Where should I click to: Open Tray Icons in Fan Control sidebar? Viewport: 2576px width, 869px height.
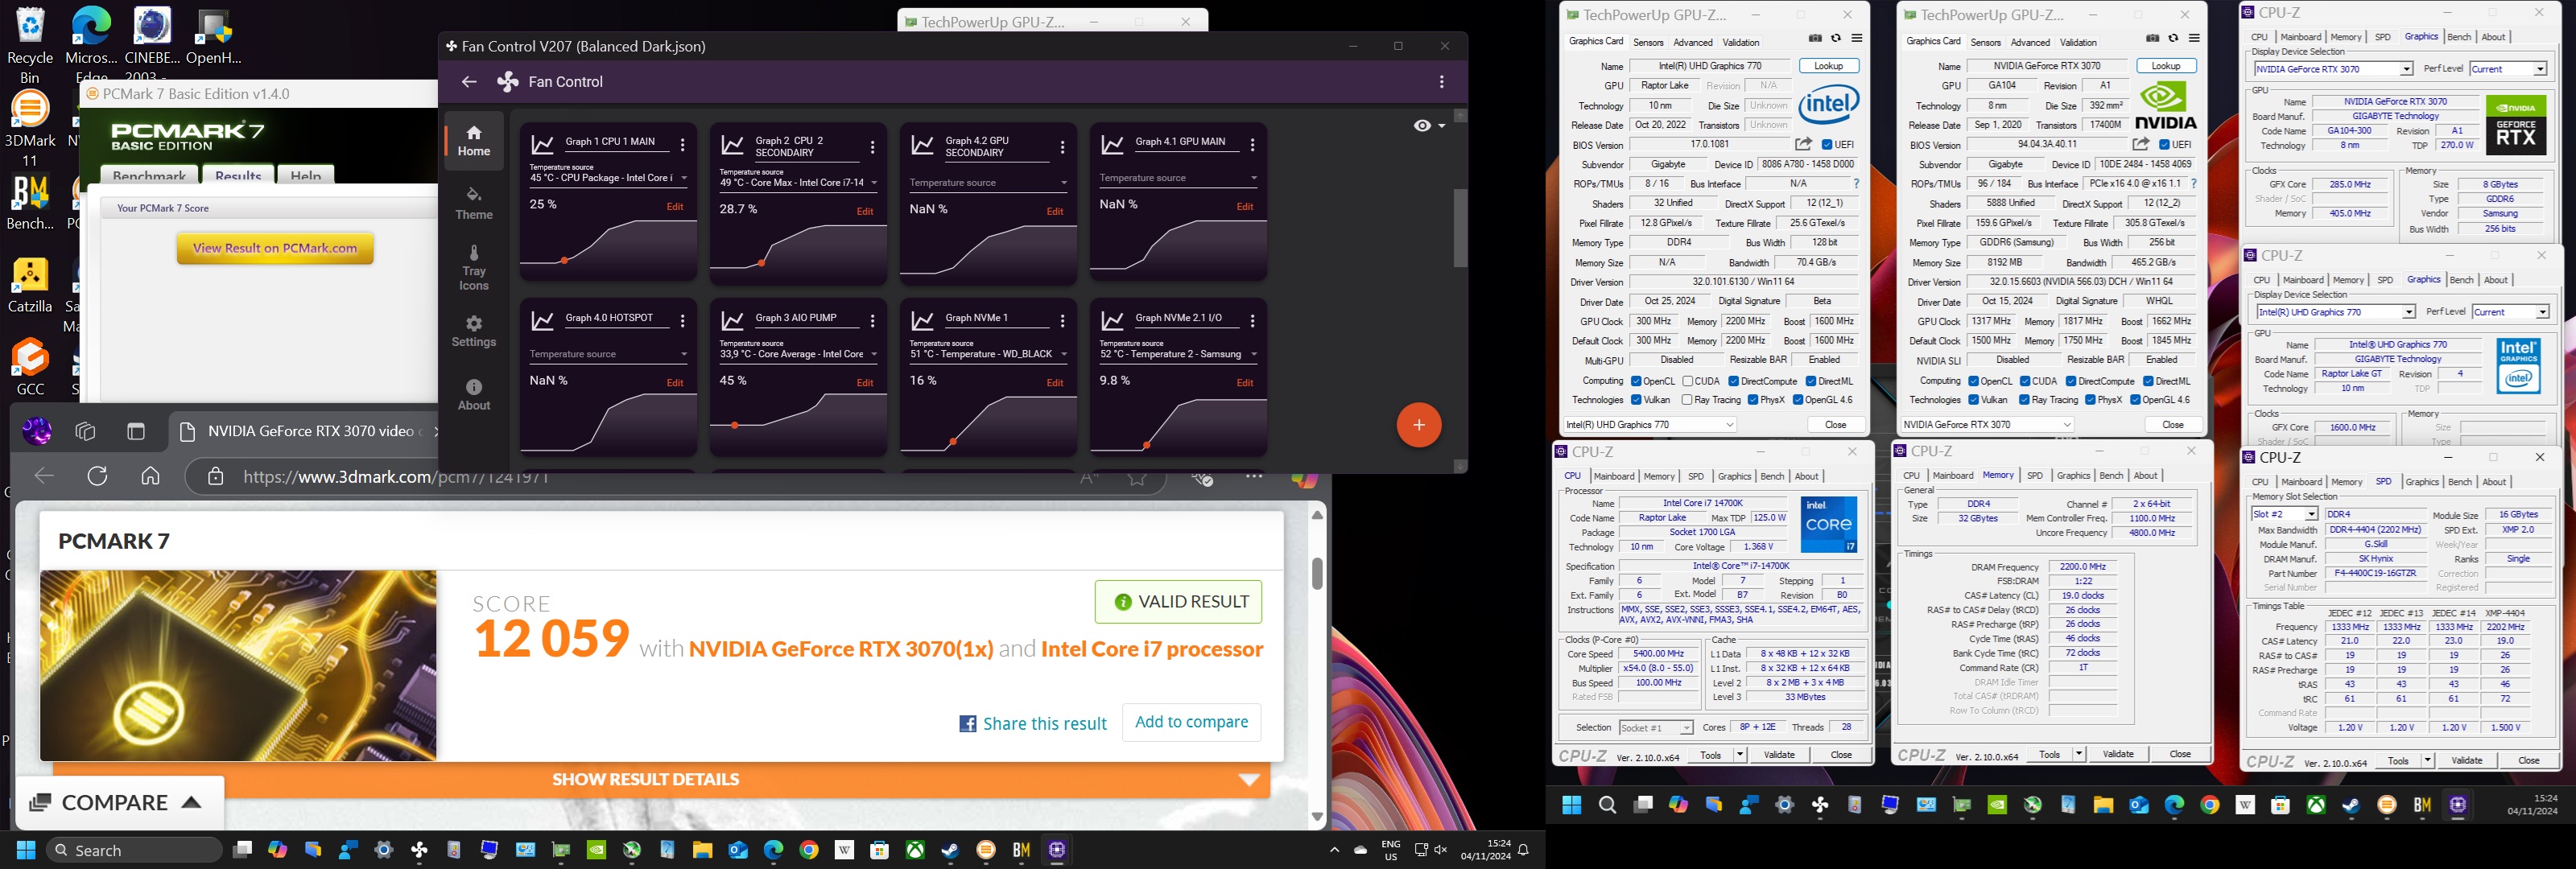pos(474,267)
